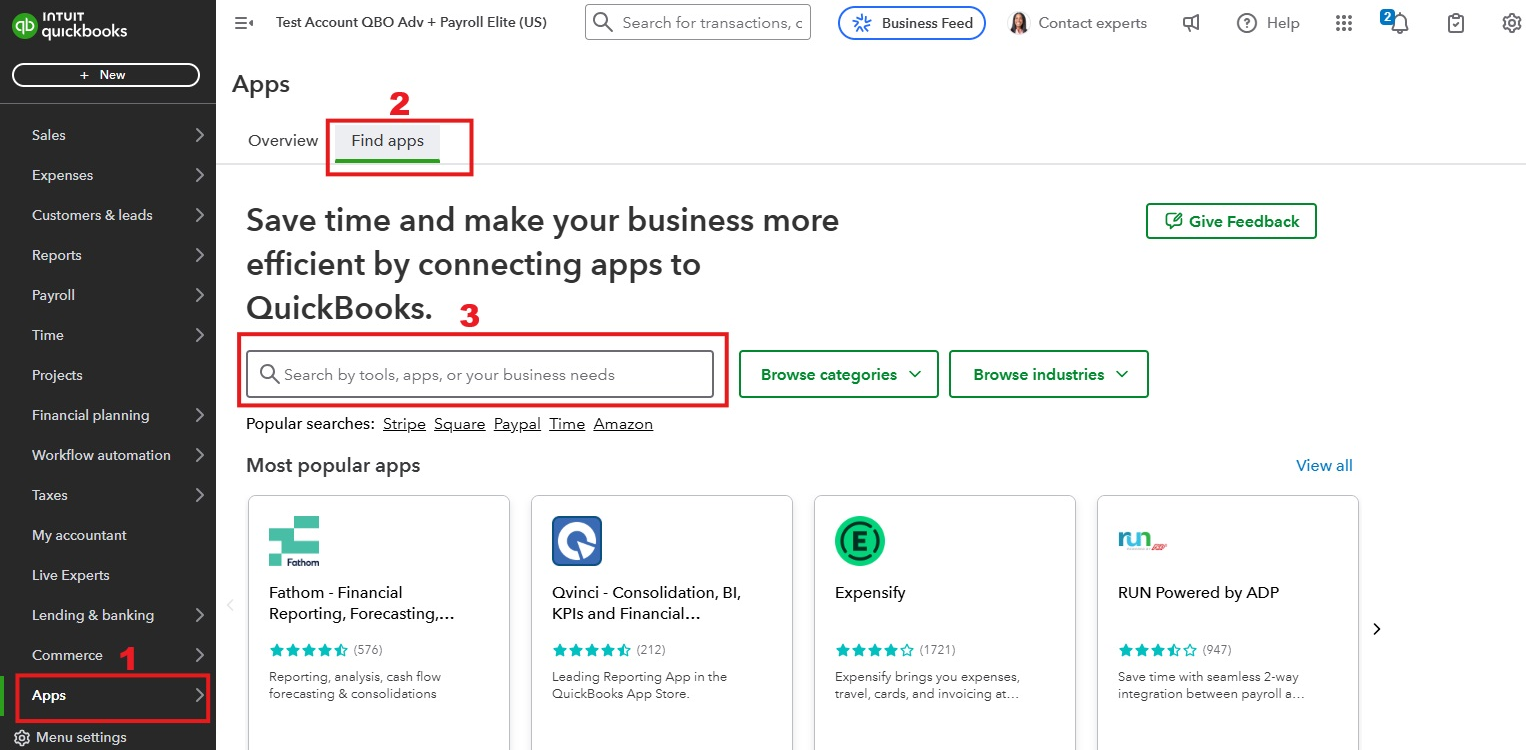The image size is (1526, 750).
Task: Open the Browse industries dropdown
Action: click(1049, 374)
